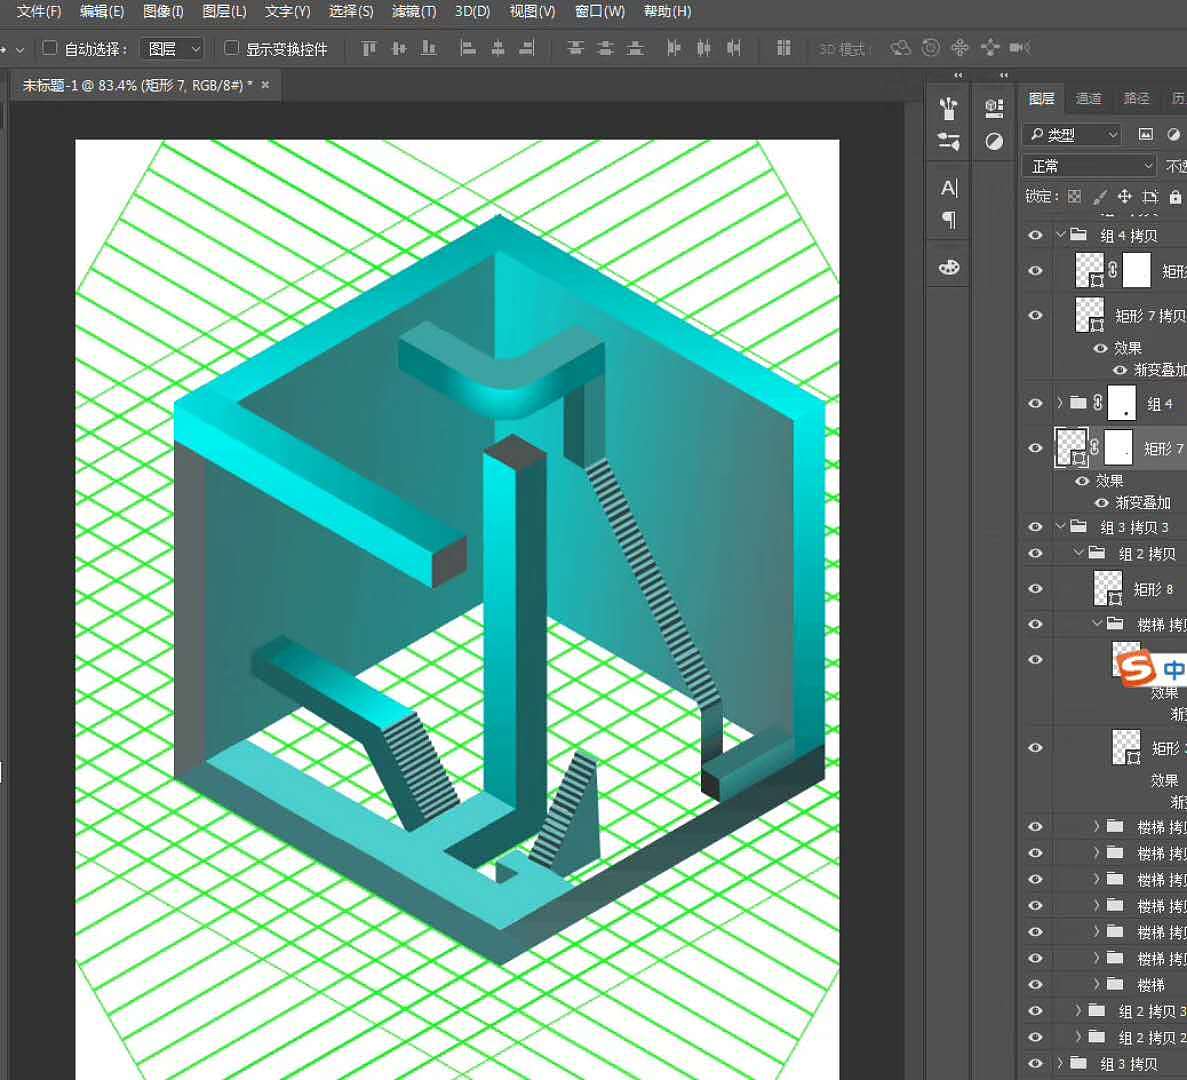
Task: Click the lock all padlock icon
Action: click(1175, 197)
